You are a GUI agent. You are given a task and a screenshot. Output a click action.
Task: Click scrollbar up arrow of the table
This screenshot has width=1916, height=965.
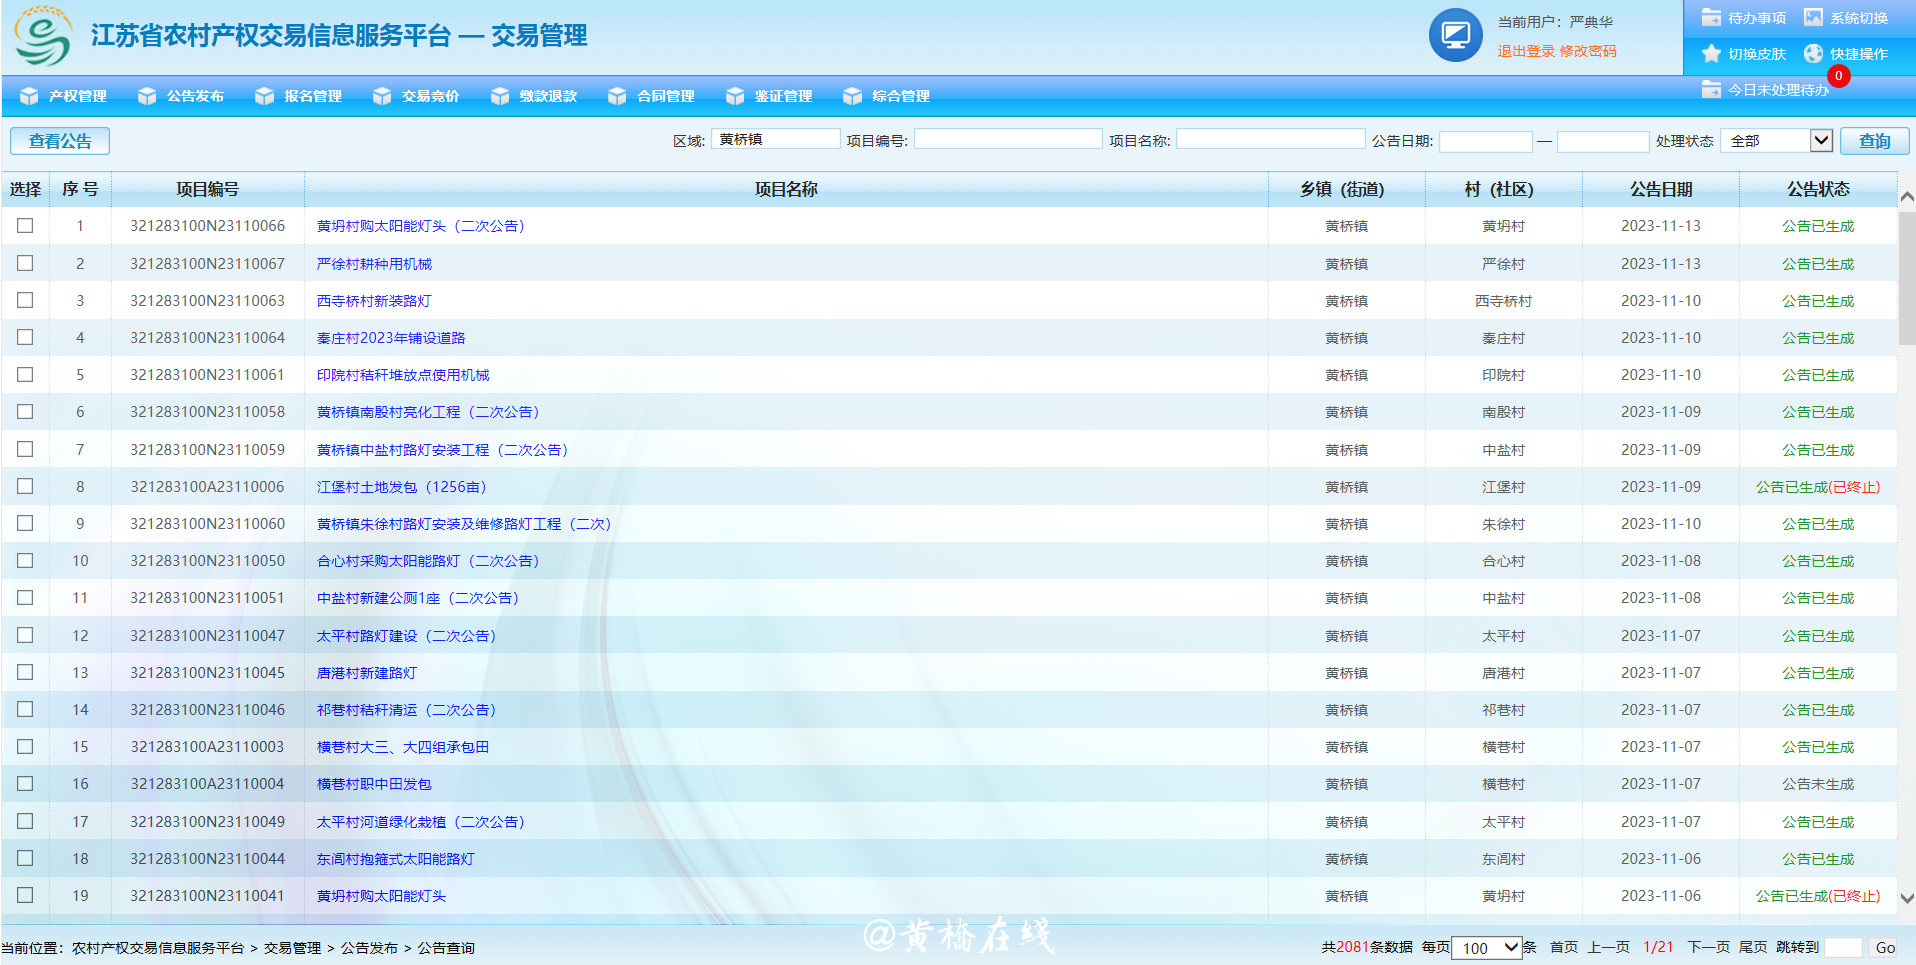click(1907, 197)
